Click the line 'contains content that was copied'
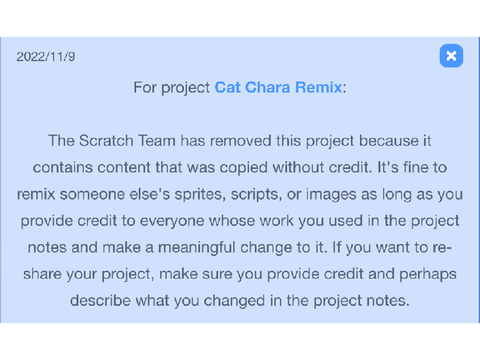The width and height of the screenshot is (480, 360). pyautogui.click(x=240, y=167)
